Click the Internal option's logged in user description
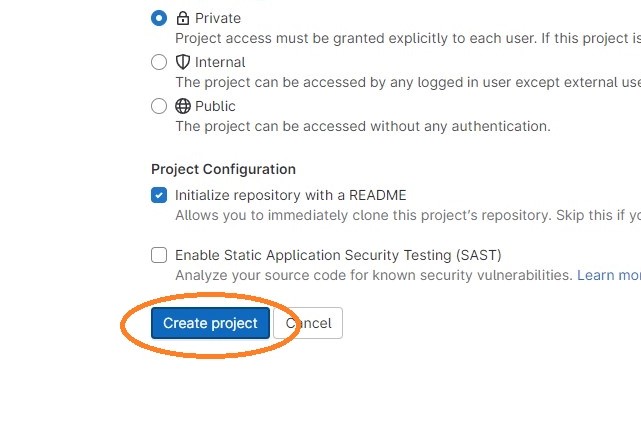 click(408, 83)
